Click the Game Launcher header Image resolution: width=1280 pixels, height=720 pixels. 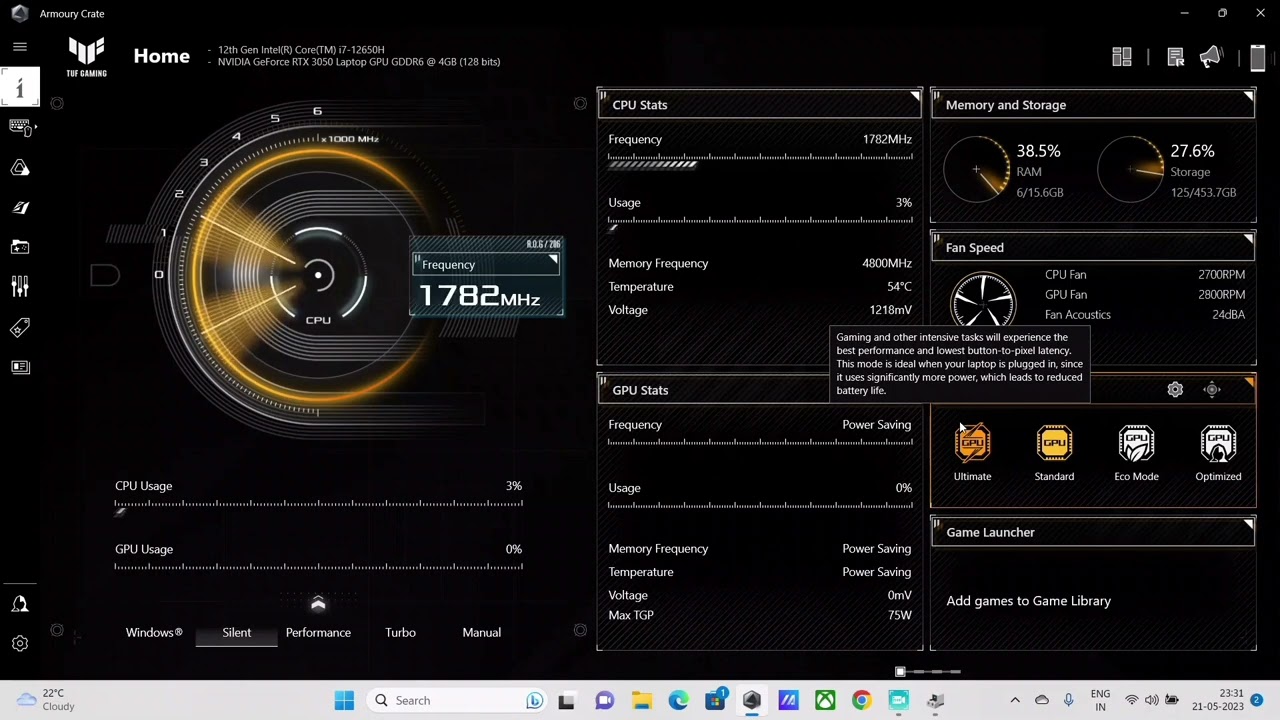1093,532
